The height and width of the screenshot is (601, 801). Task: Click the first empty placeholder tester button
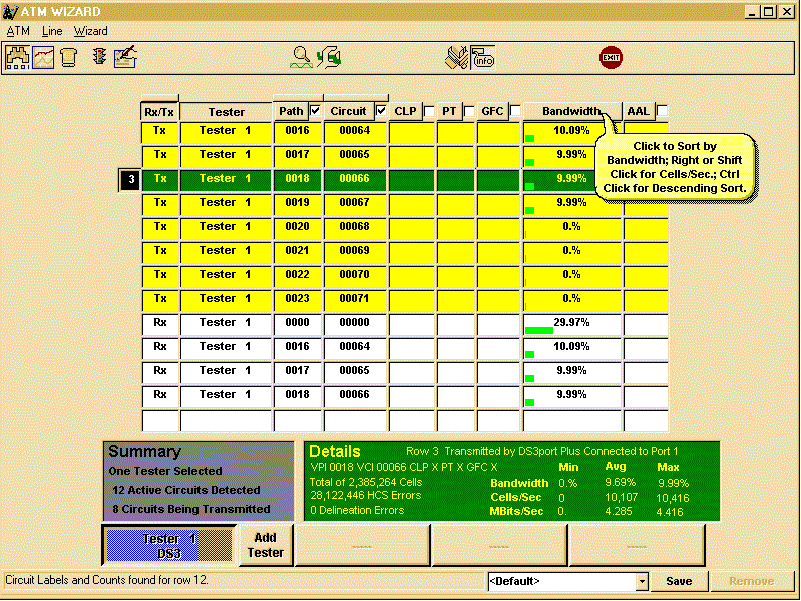(362, 546)
